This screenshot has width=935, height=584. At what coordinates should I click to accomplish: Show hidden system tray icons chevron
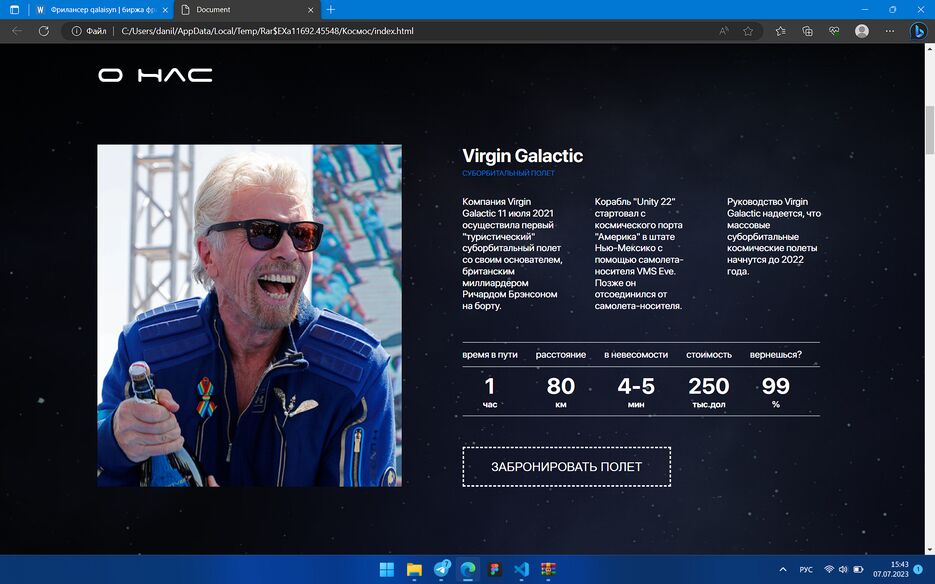[x=783, y=570]
